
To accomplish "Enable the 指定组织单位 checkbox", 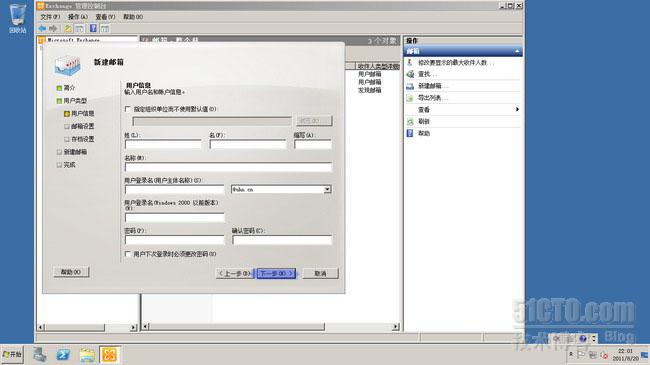I will [x=128, y=109].
